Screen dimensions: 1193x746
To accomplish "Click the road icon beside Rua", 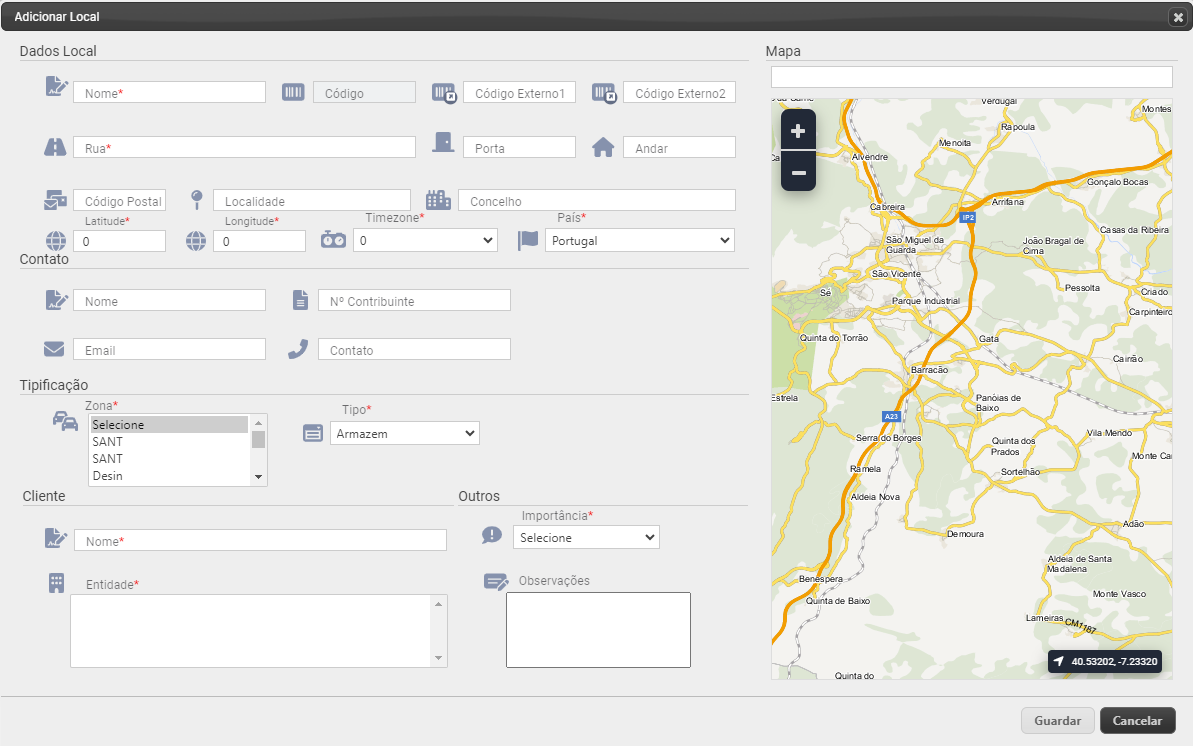I will tap(55, 147).
